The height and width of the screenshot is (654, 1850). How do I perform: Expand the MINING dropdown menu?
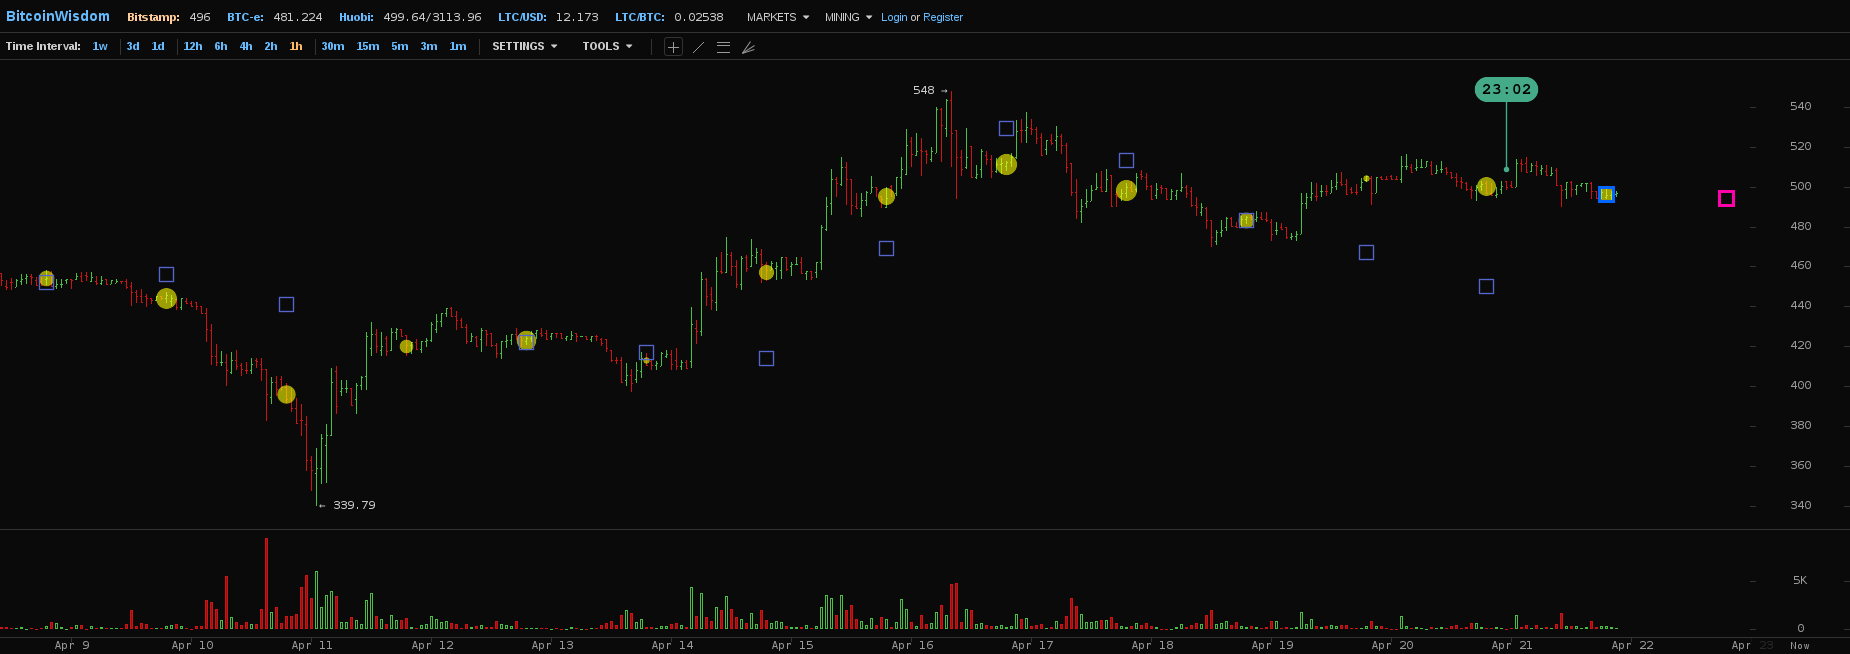coord(848,18)
